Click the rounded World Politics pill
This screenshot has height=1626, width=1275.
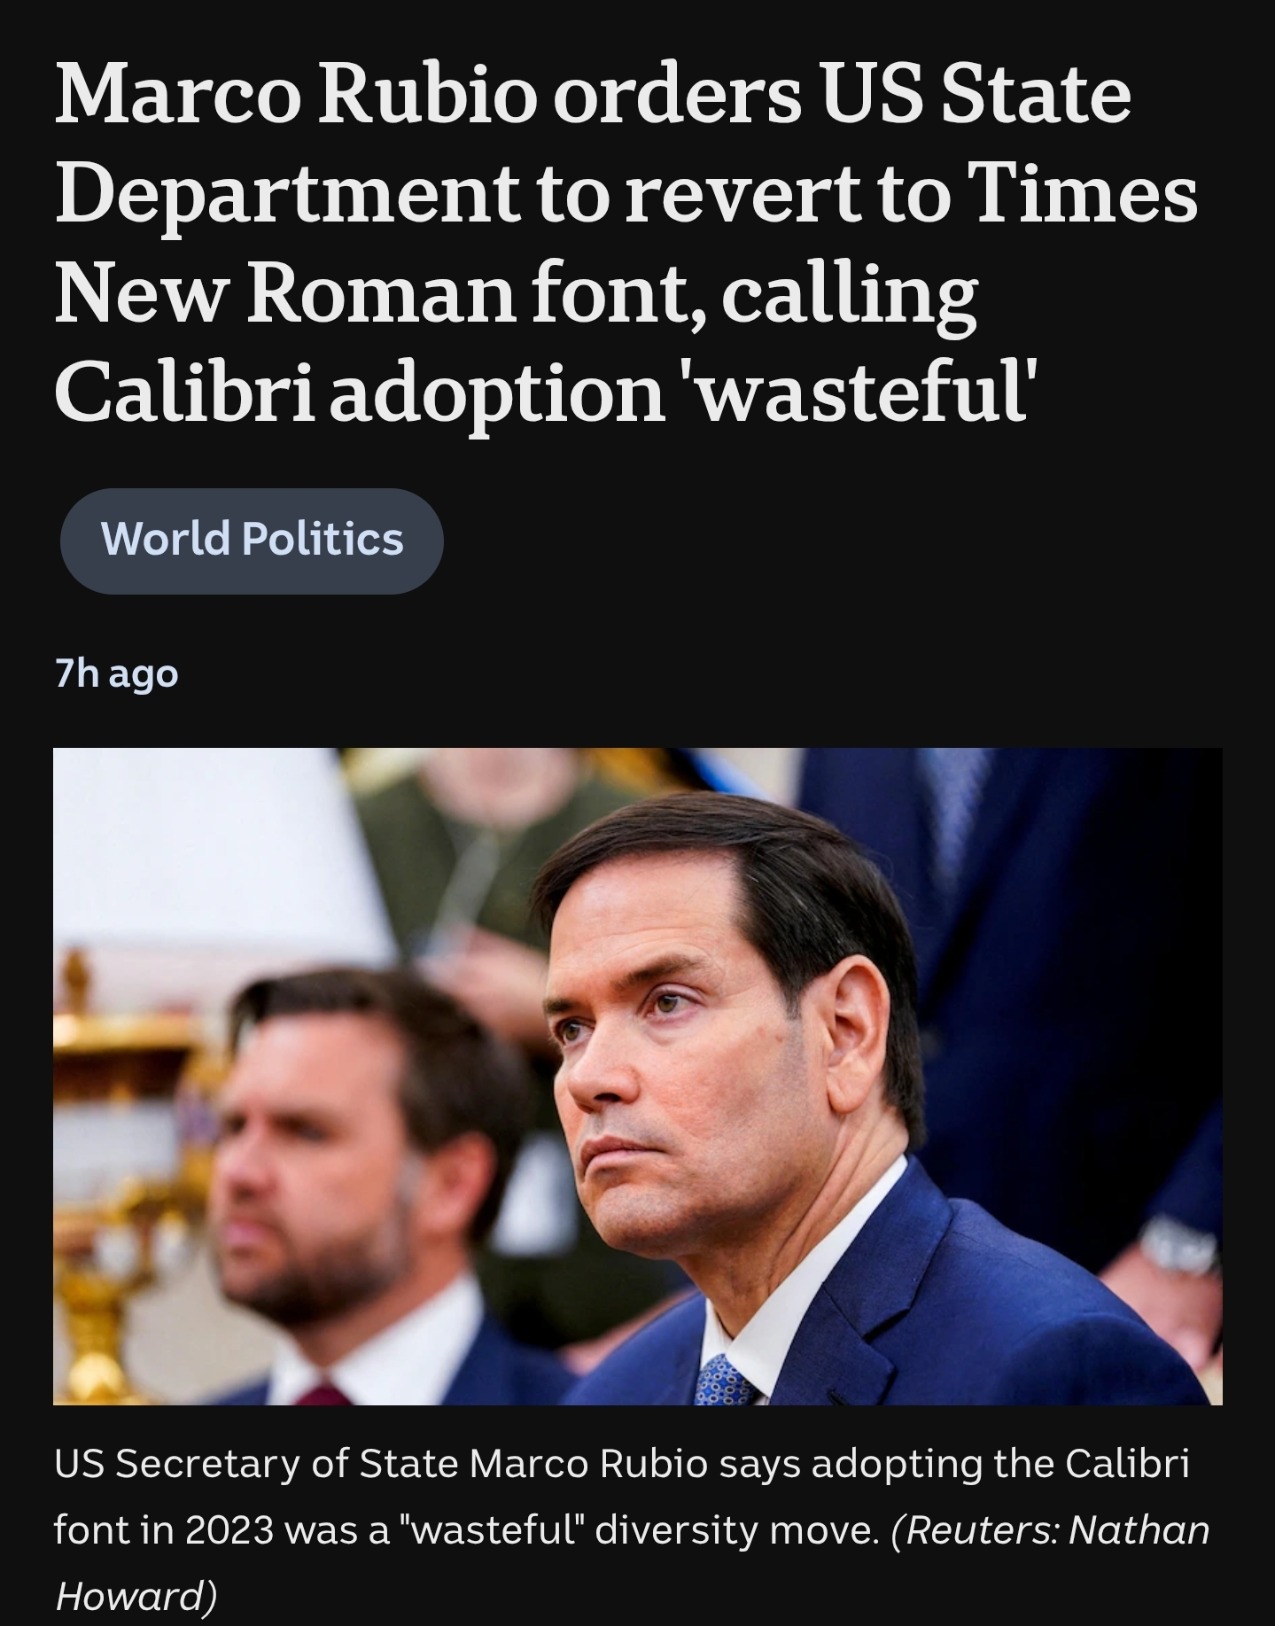(x=251, y=539)
